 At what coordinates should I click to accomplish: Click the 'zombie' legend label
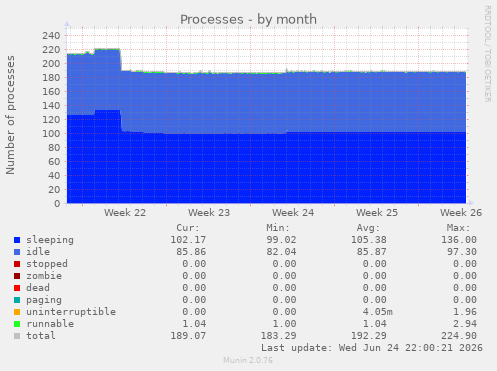(x=44, y=276)
